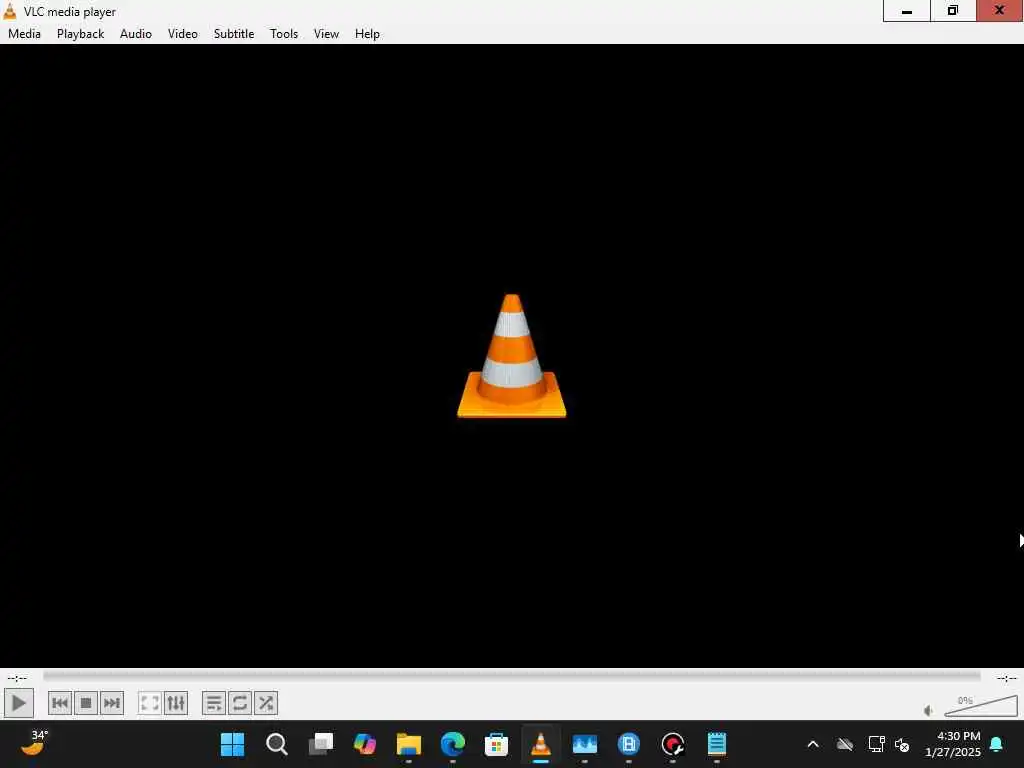1024x768 pixels.
Task: Skip to the next media track
Action: (112, 703)
